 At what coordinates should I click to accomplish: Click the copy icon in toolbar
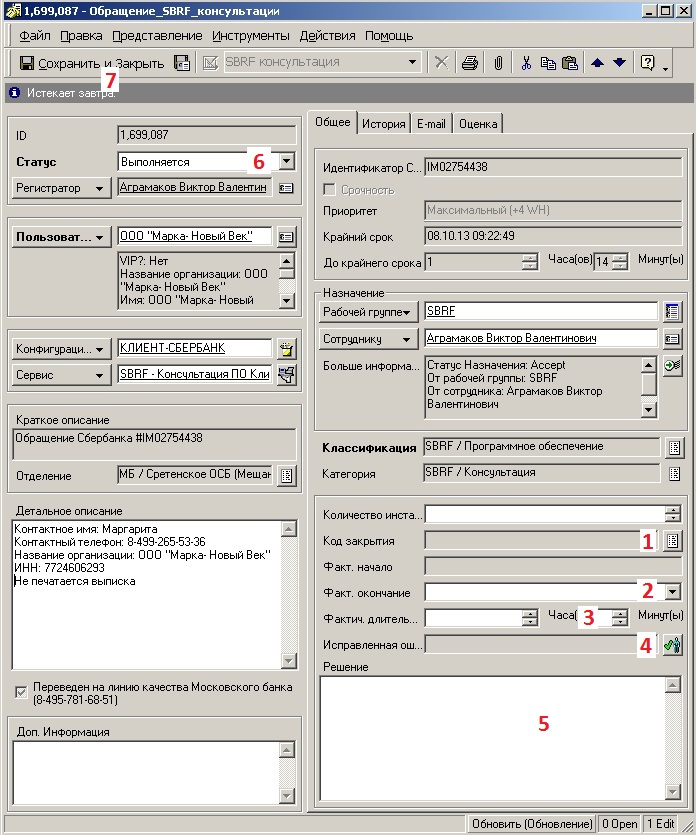pyautogui.click(x=547, y=63)
